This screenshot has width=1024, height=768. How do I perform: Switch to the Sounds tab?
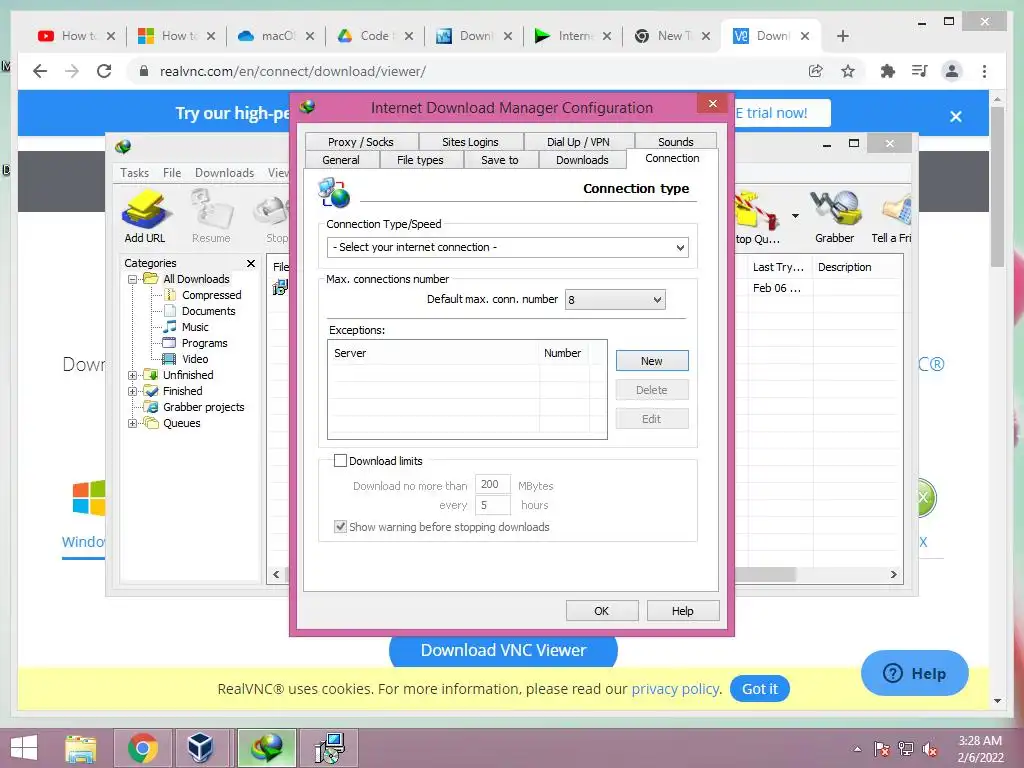[676, 142]
